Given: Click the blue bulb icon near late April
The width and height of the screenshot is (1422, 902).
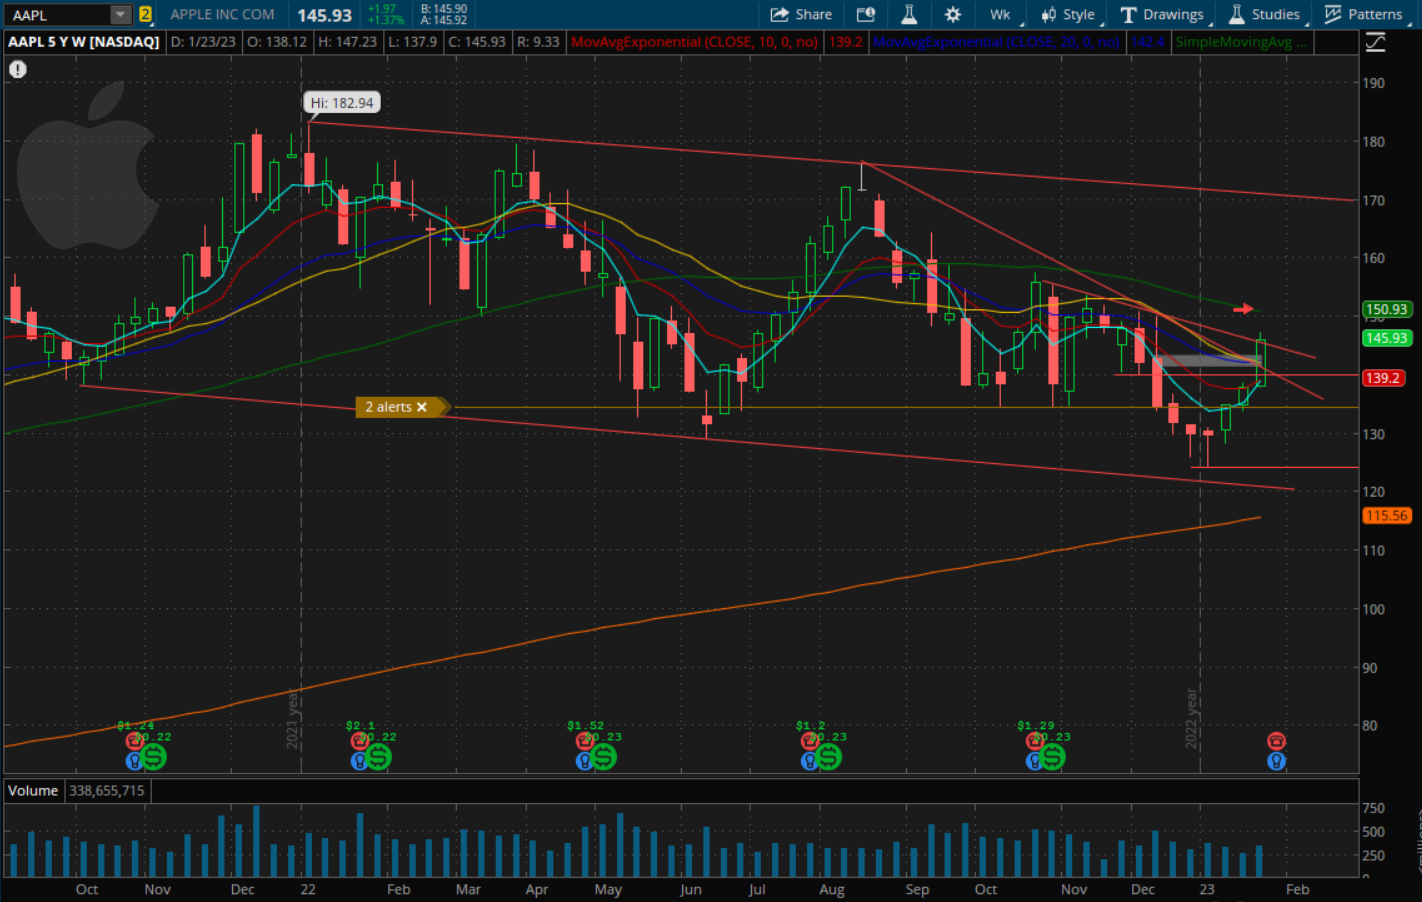Looking at the screenshot, I should click(584, 761).
